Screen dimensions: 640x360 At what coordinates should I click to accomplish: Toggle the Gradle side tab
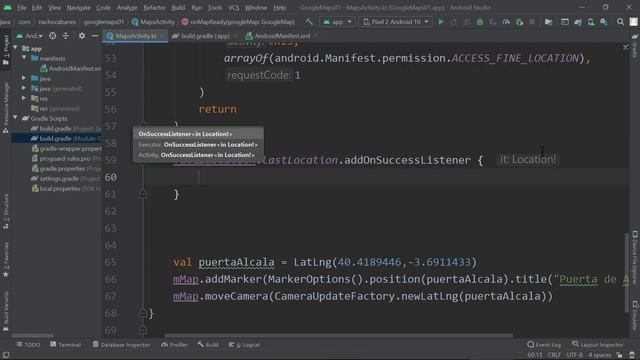tap(635, 46)
